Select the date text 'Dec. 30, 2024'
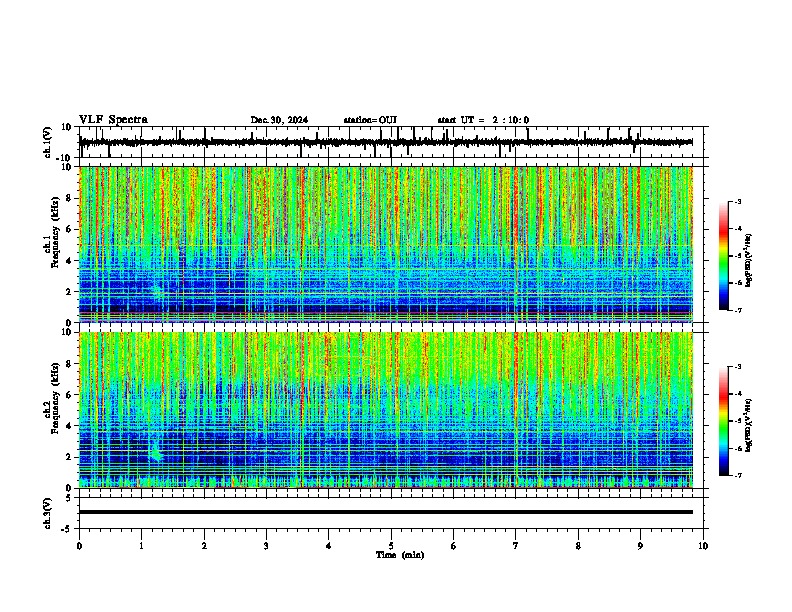The image size is (792, 612). (279, 120)
